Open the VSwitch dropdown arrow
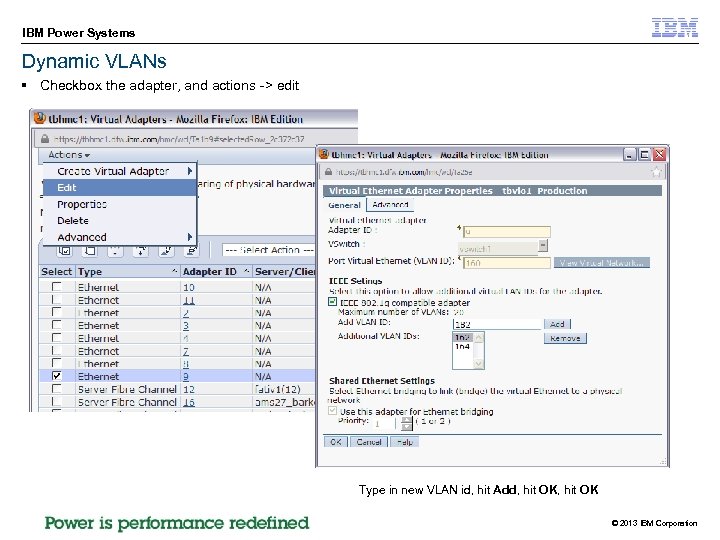 click(x=543, y=246)
